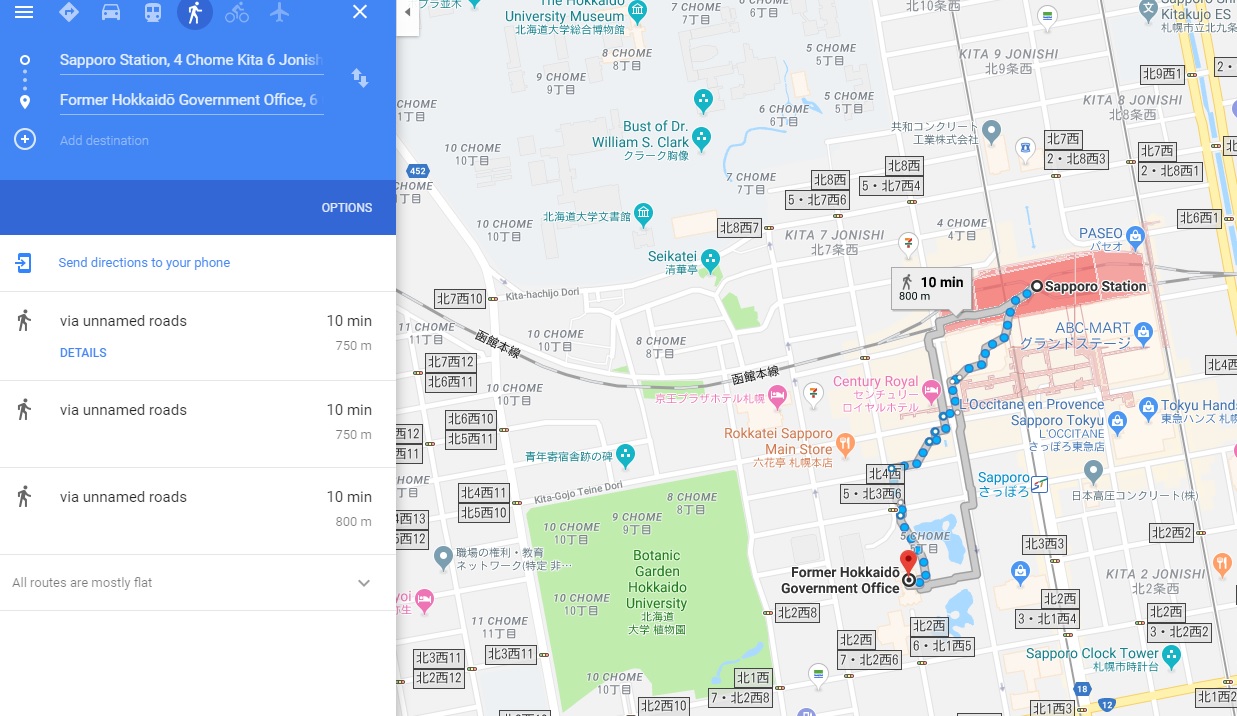The height and width of the screenshot is (716, 1237).
Task: Switch to transit directions mode
Action: pyautogui.click(x=153, y=12)
